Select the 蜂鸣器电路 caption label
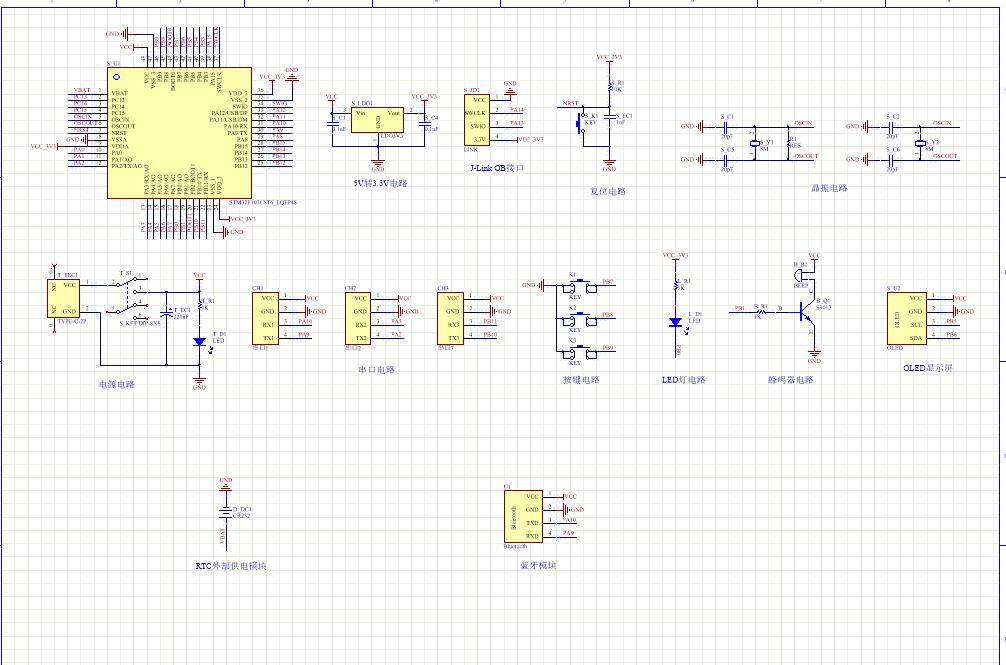1006x665 pixels. click(x=791, y=380)
